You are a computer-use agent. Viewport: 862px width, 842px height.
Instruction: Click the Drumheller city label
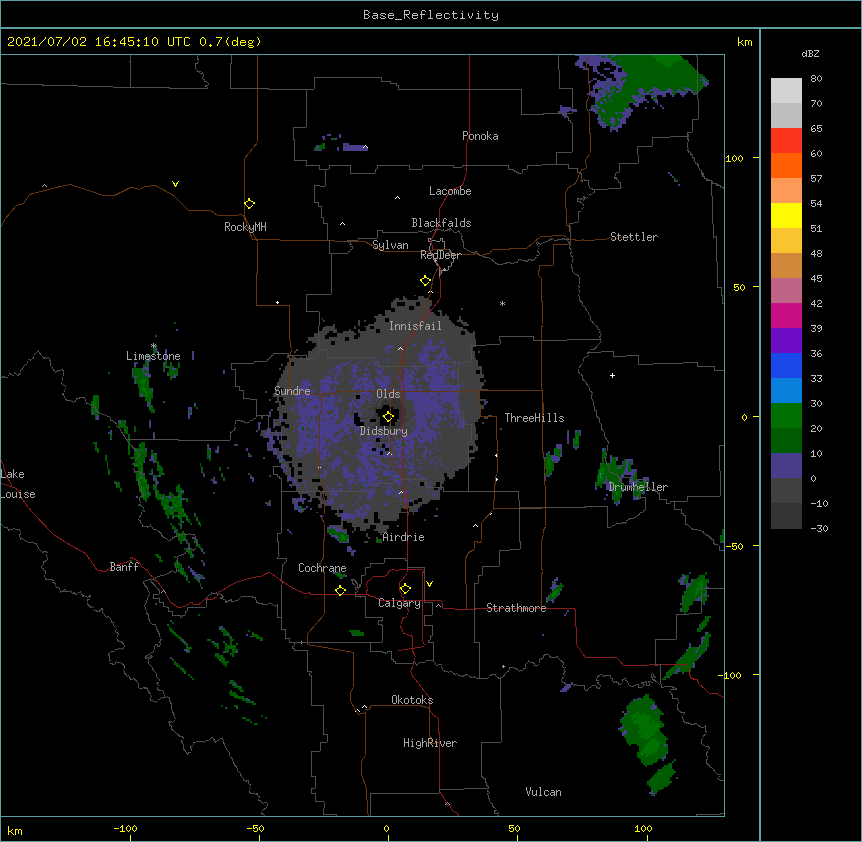pyautogui.click(x=638, y=487)
